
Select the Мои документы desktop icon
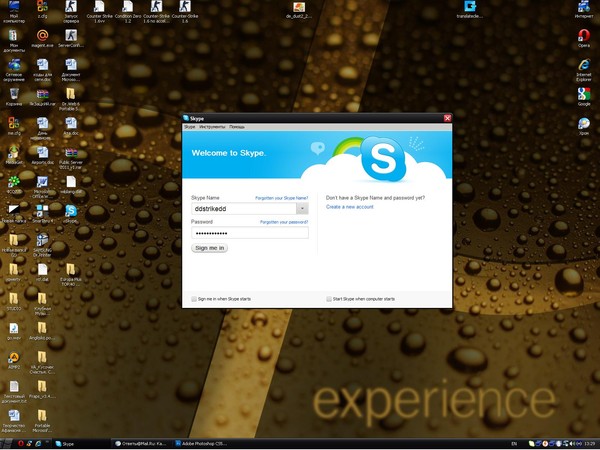pos(14,41)
